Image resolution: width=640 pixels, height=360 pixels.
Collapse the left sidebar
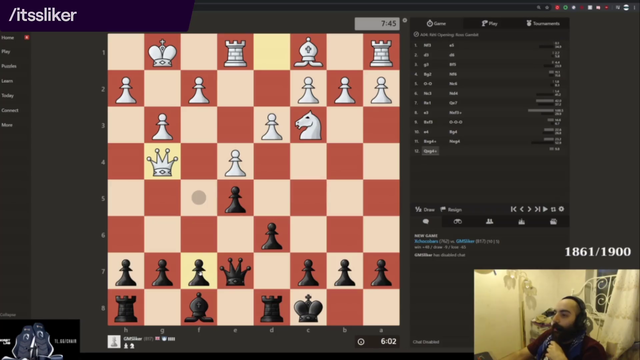click(8, 315)
